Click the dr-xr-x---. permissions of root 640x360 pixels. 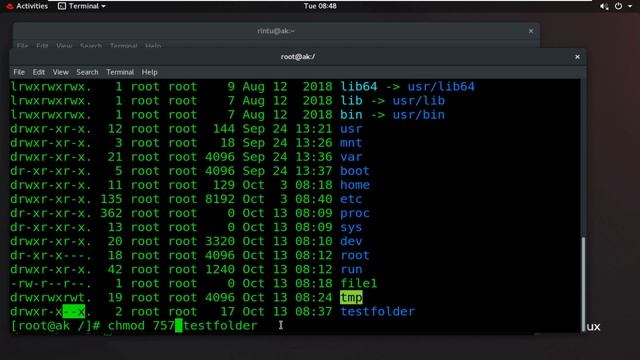[51, 256]
